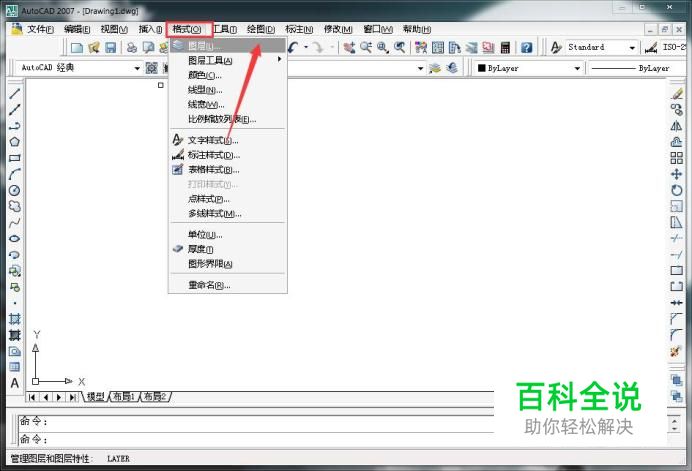Click the Zoom realtime icon
This screenshot has width=692, height=471.
click(366, 47)
